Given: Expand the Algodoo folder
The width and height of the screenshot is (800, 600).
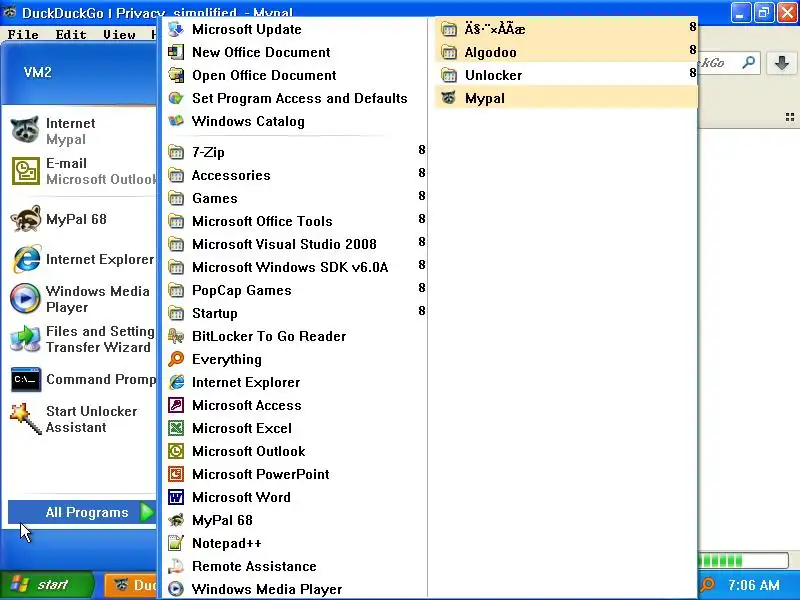Looking at the screenshot, I should click(x=565, y=52).
